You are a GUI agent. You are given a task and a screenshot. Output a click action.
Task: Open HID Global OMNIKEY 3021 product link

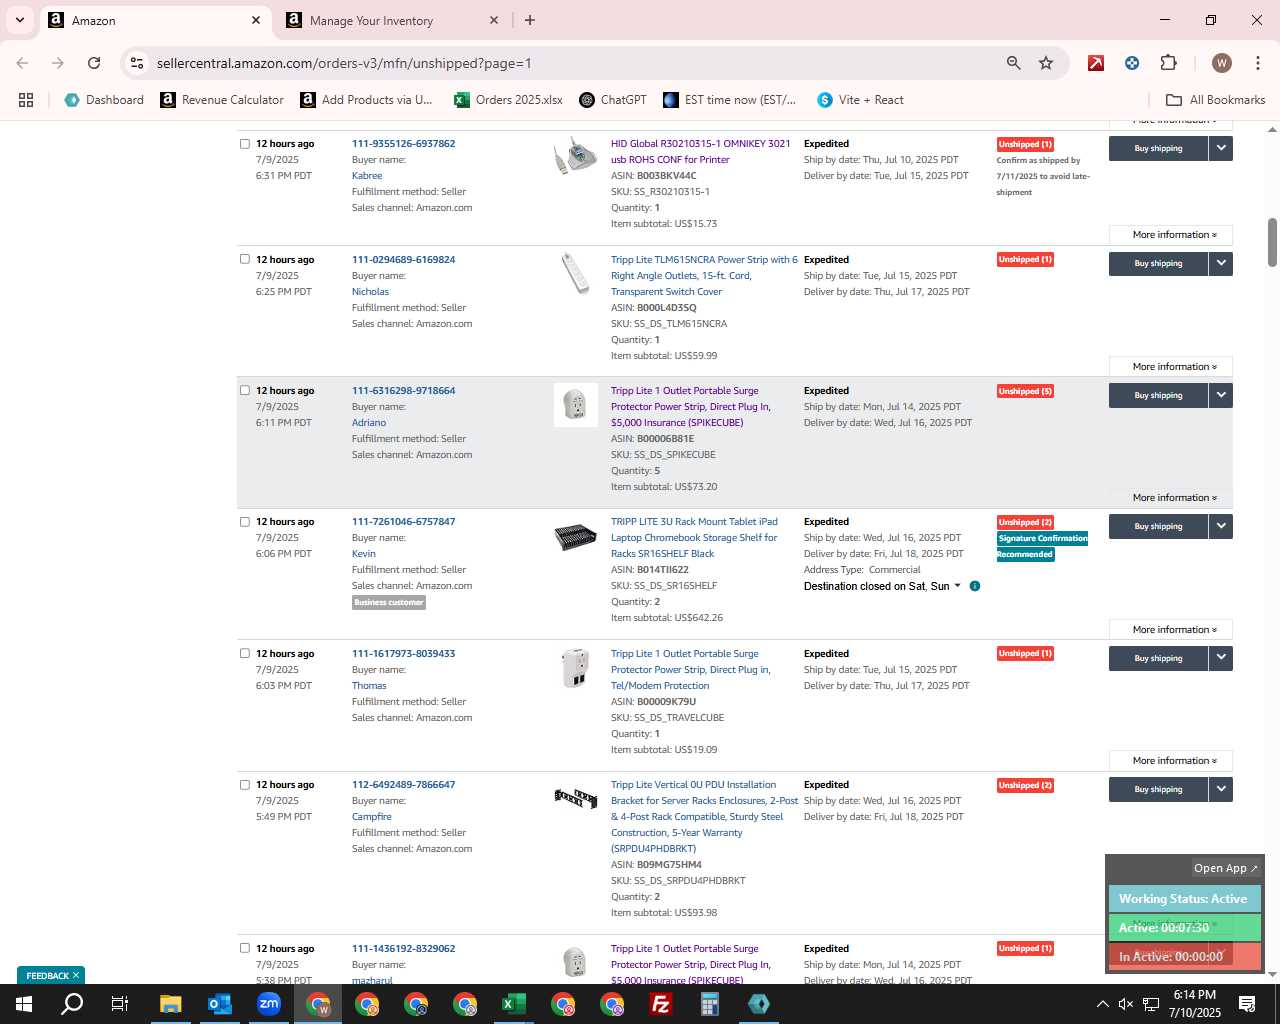(x=700, y=151)
